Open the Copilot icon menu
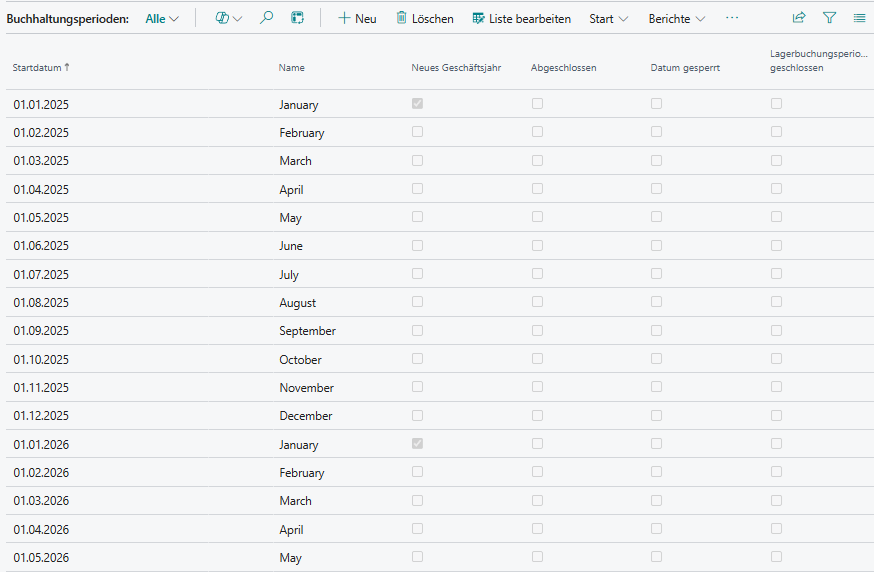This screenshot has width=874, height=572. [228, 18]
